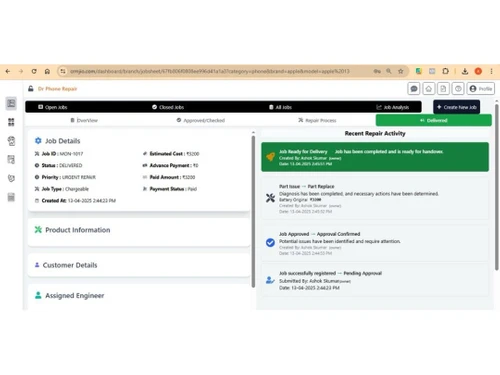The width and height of the screenshot is (500, 375).
Task: Click the help circle icon in header
Action: 458,89
